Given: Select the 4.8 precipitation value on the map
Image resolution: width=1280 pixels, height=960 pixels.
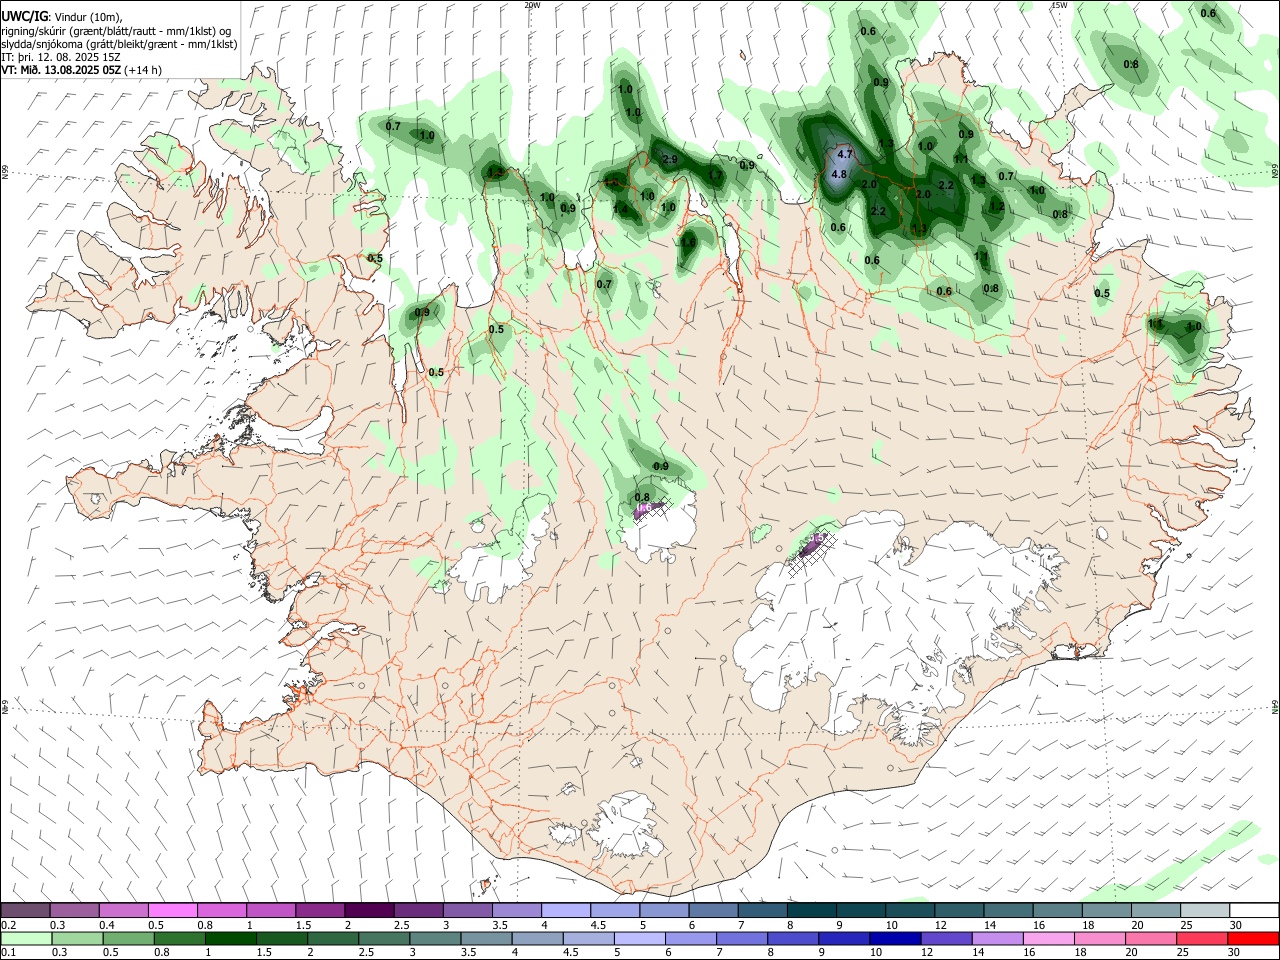Looking at the screenshot, I should [x=839, y=174].
